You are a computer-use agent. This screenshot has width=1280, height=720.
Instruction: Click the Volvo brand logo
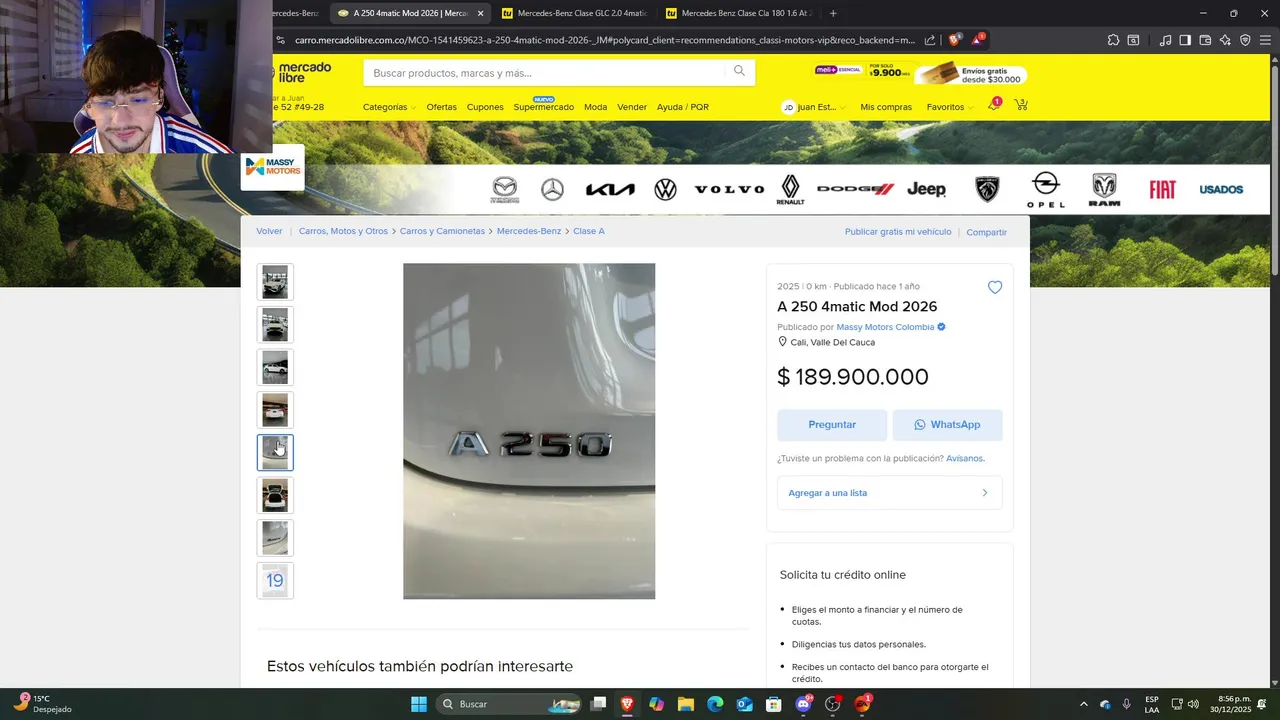coord(729,189)
